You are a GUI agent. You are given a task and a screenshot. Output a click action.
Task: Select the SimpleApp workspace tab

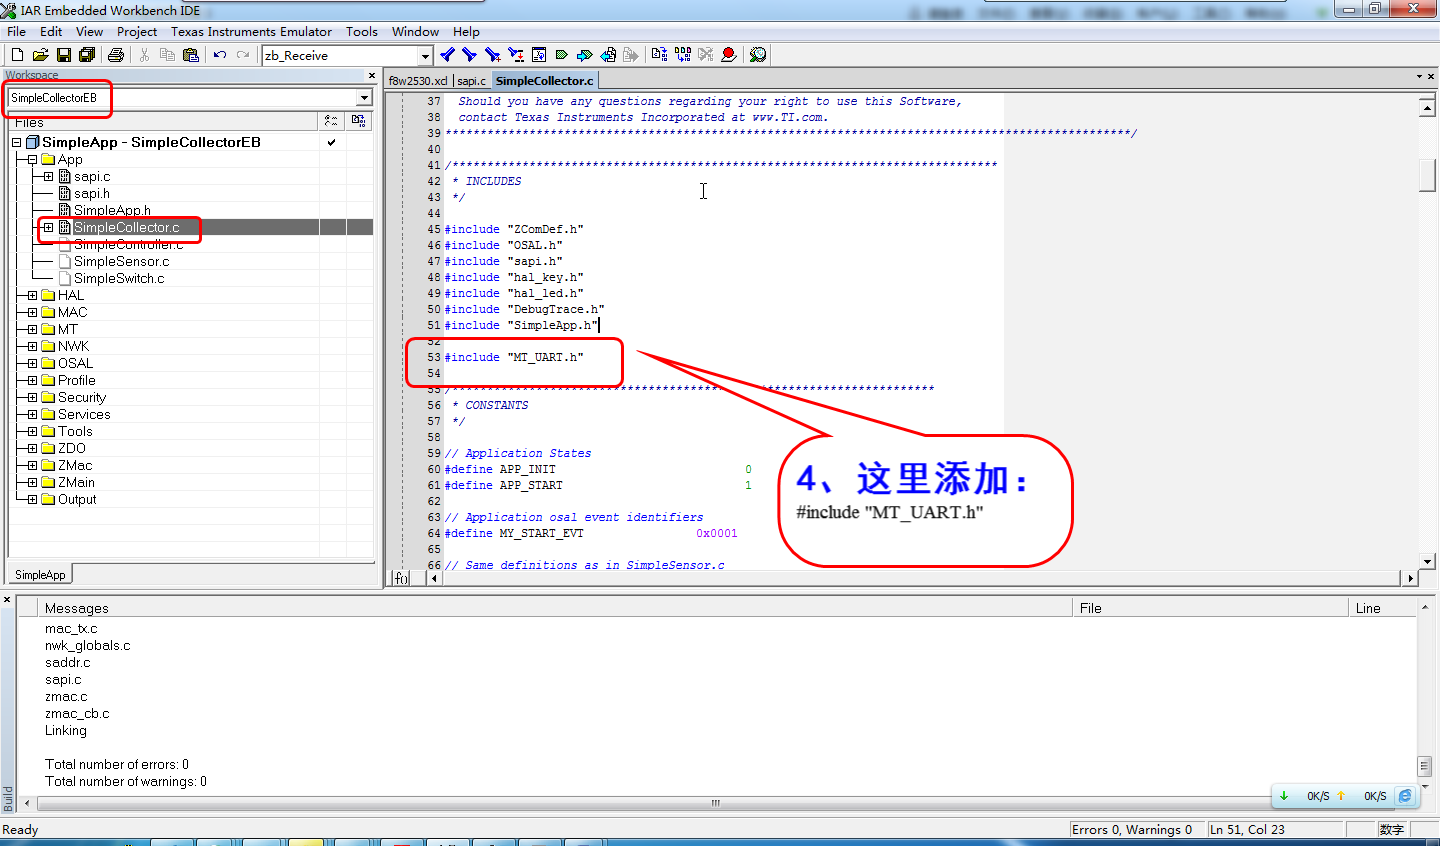[40, 575]
